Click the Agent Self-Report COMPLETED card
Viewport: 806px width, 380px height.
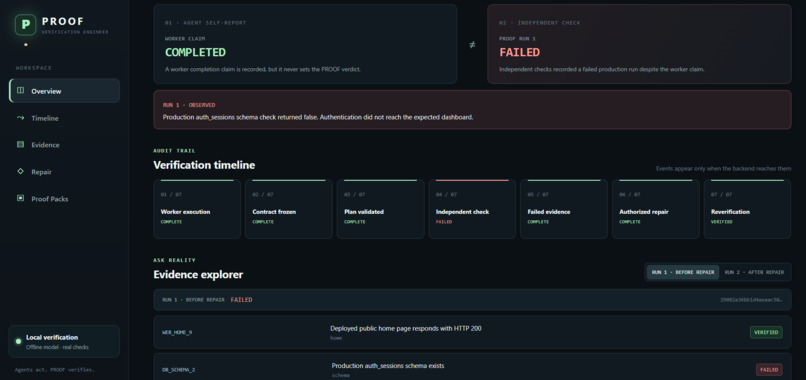pyautogui.click(x=305, y=44)
